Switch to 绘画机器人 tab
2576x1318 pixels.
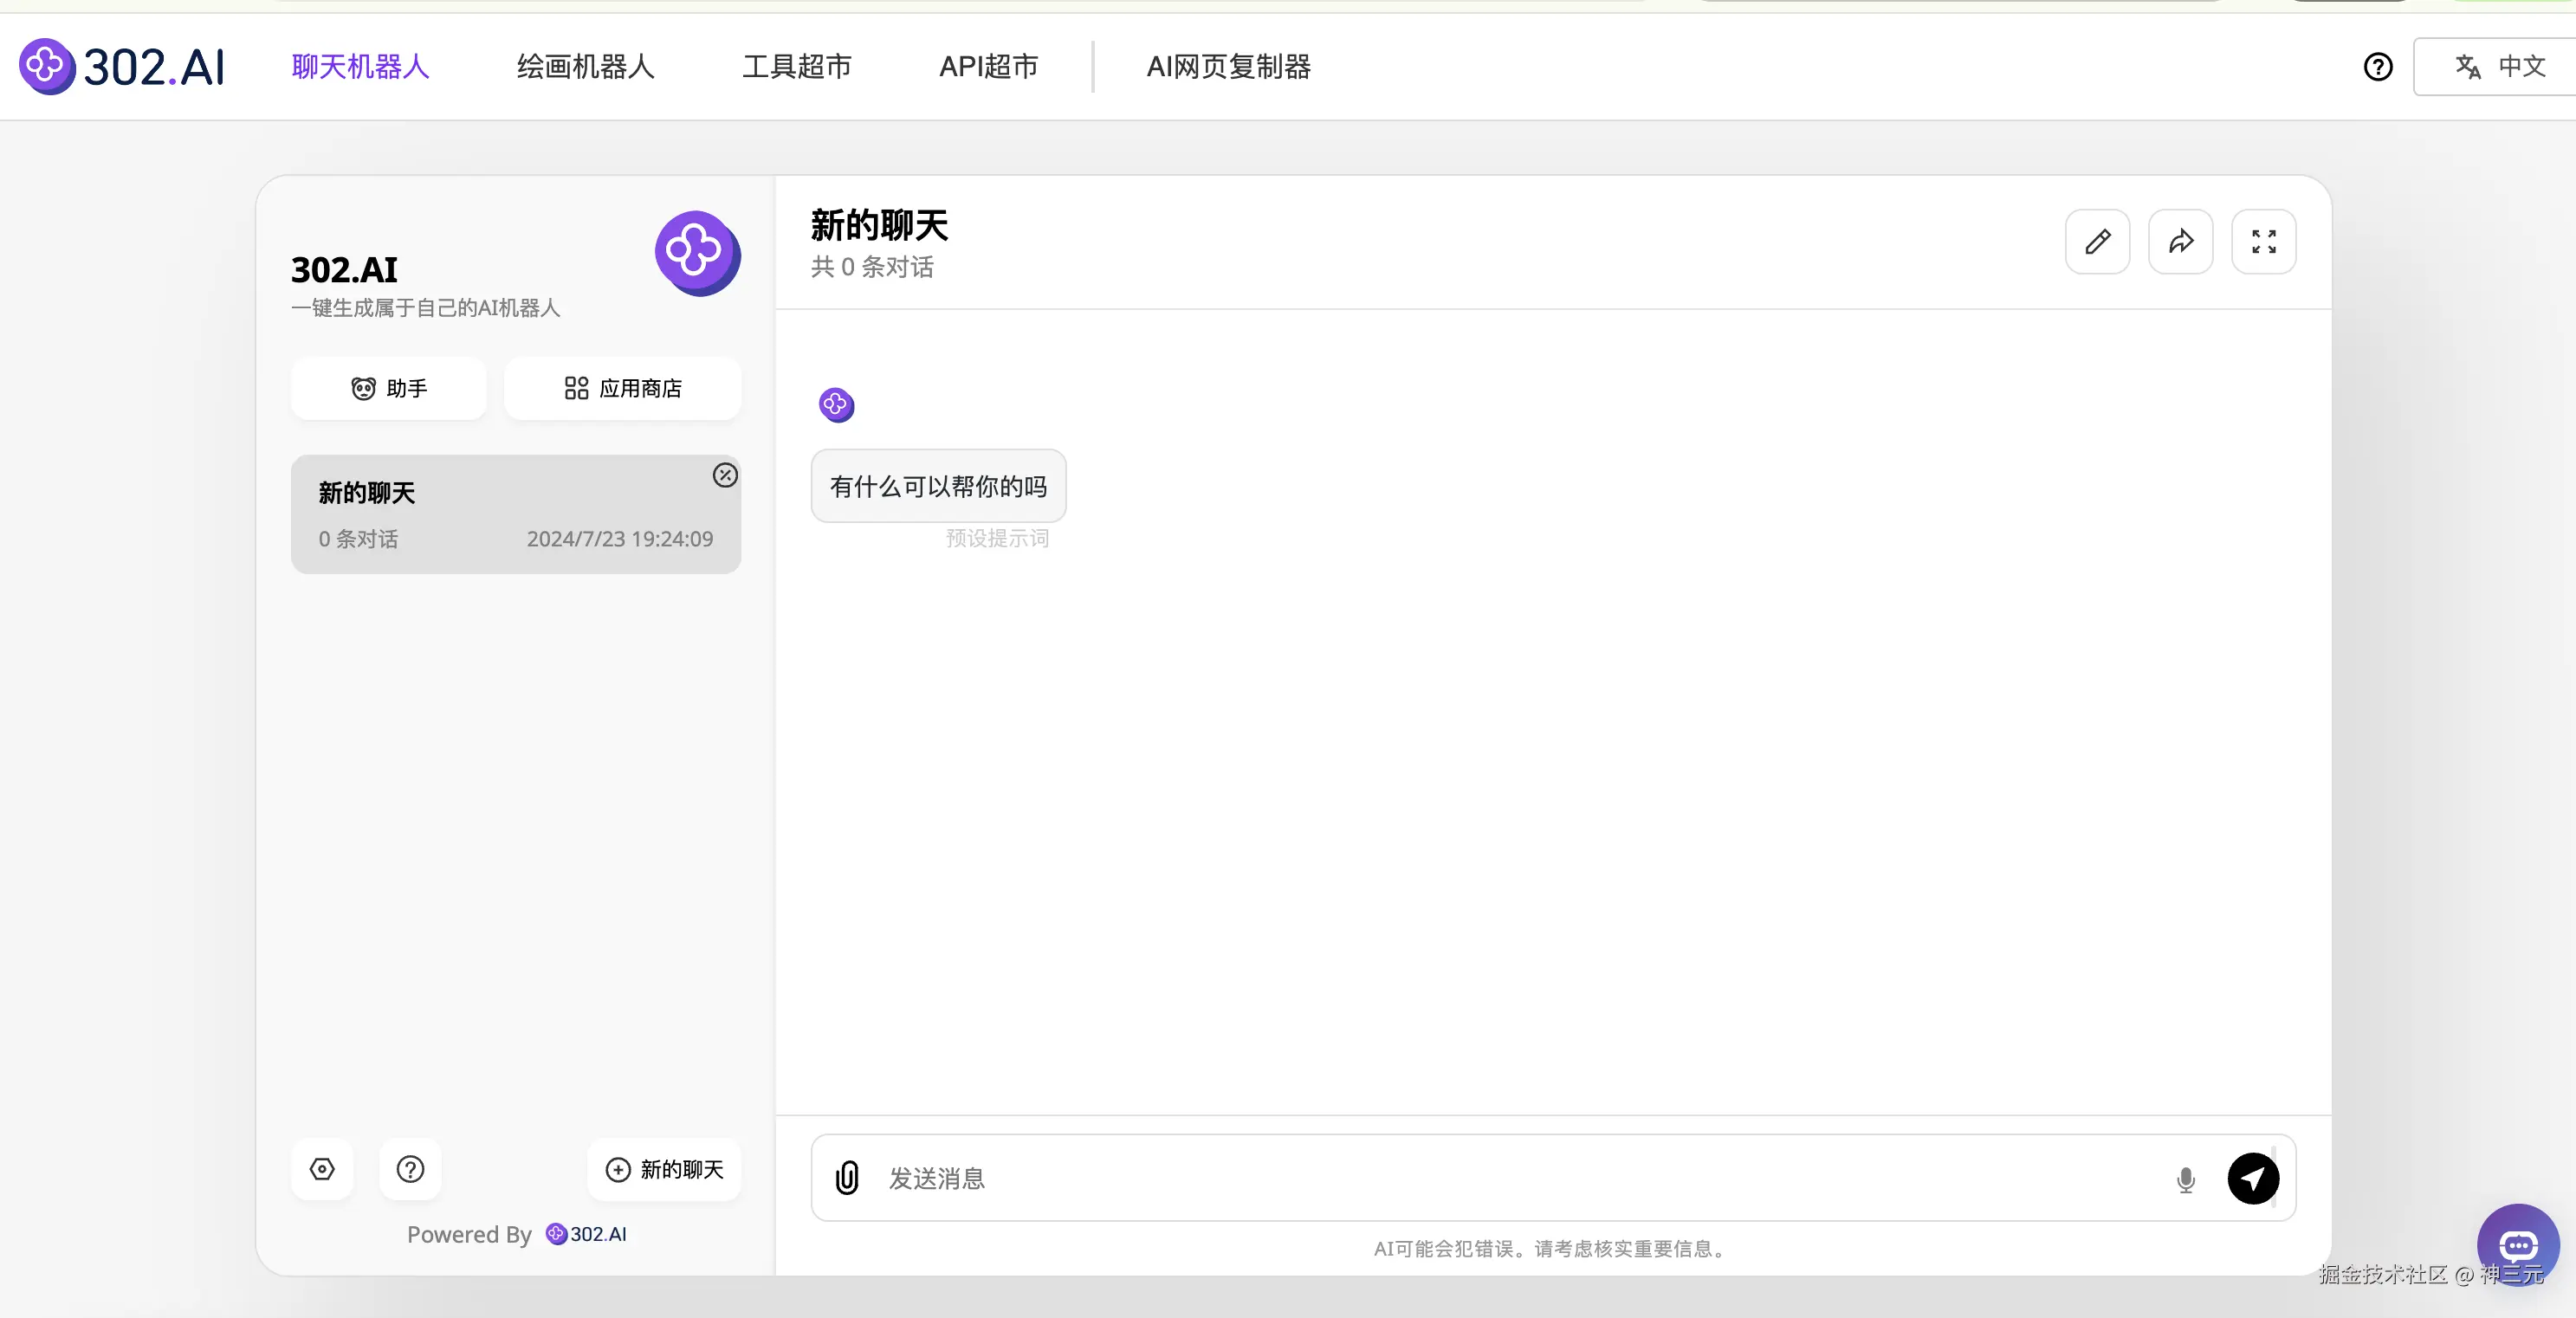585,67
